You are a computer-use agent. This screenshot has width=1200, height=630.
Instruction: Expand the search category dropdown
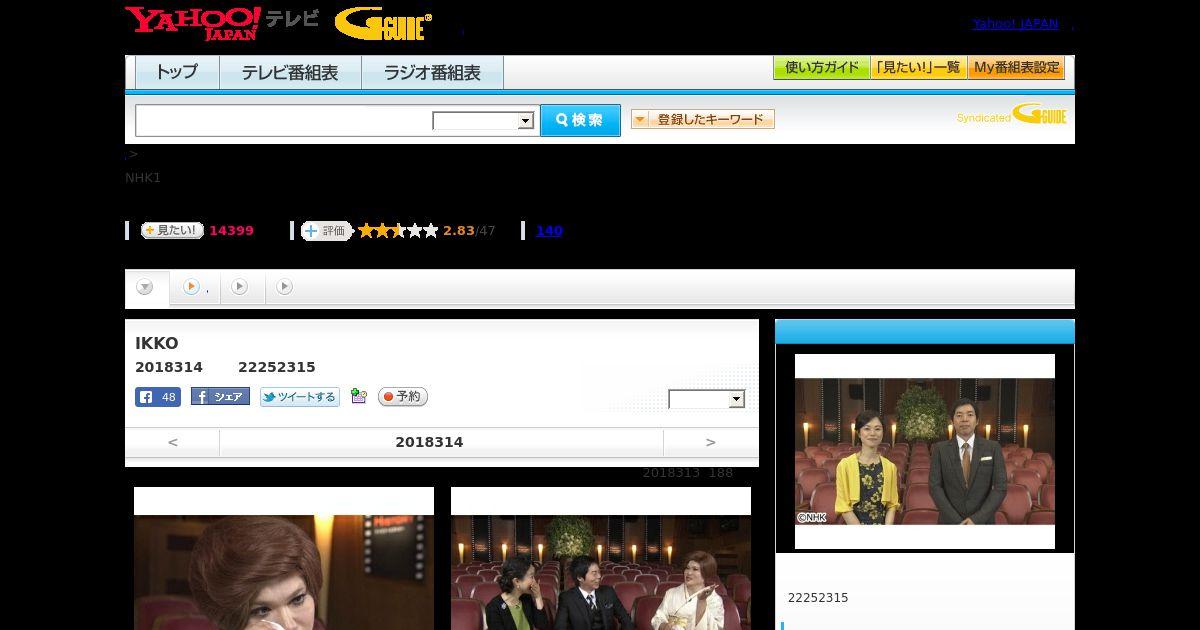[x=483, y=121]
